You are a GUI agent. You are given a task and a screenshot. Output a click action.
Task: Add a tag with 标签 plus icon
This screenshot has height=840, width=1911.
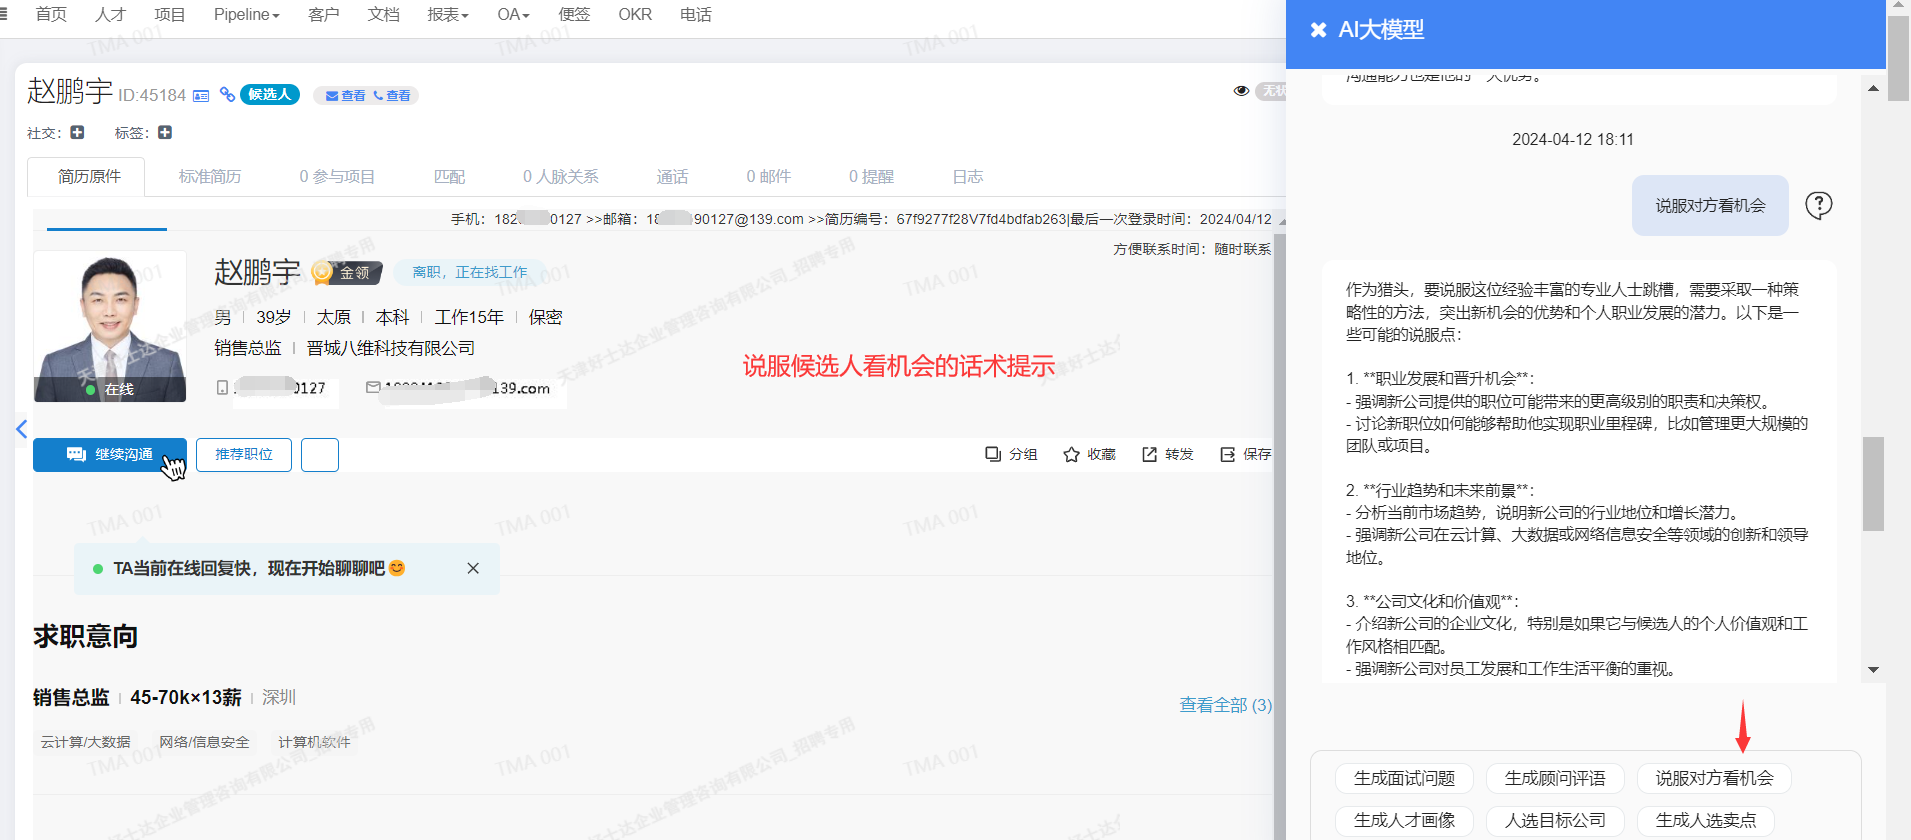point(165,132)
